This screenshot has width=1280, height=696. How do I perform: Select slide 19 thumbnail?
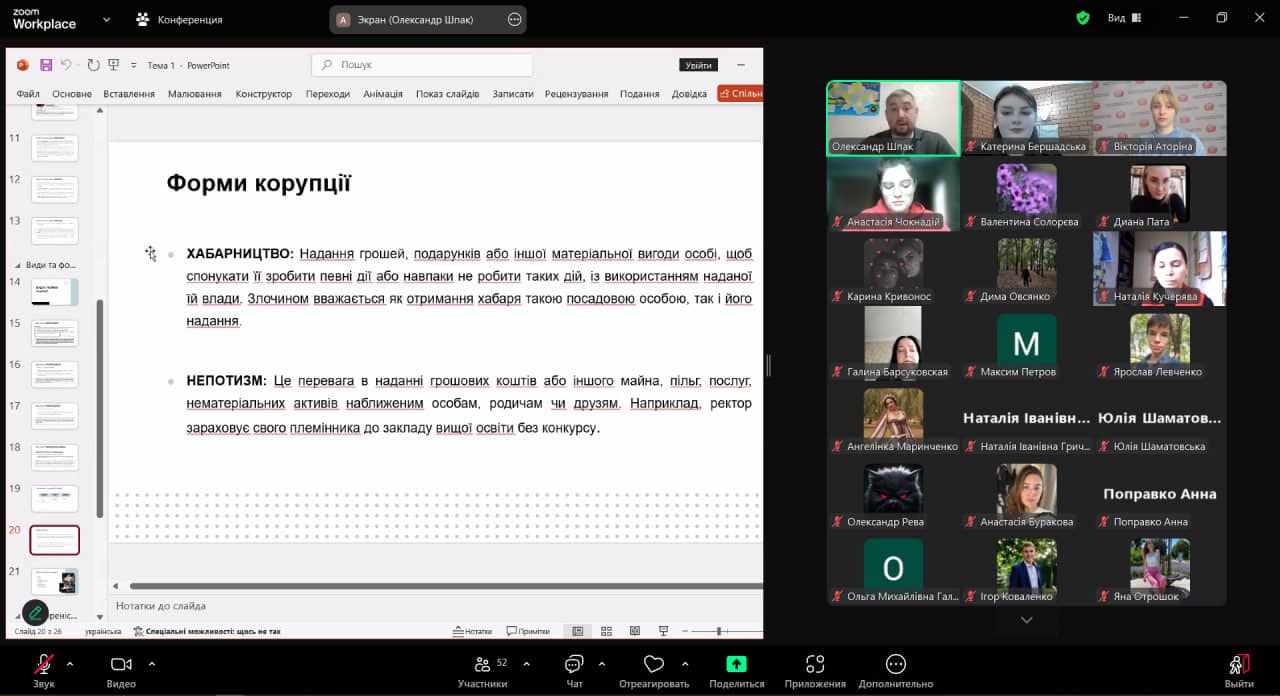(55, 499)
